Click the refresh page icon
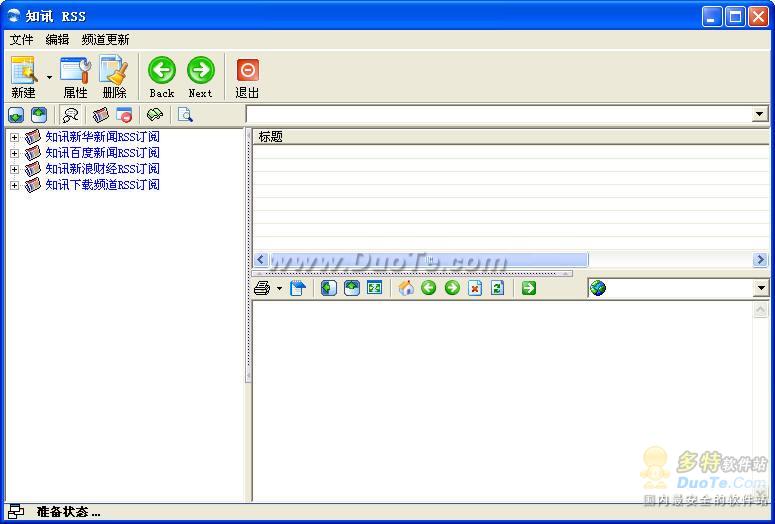 (497, 288)
